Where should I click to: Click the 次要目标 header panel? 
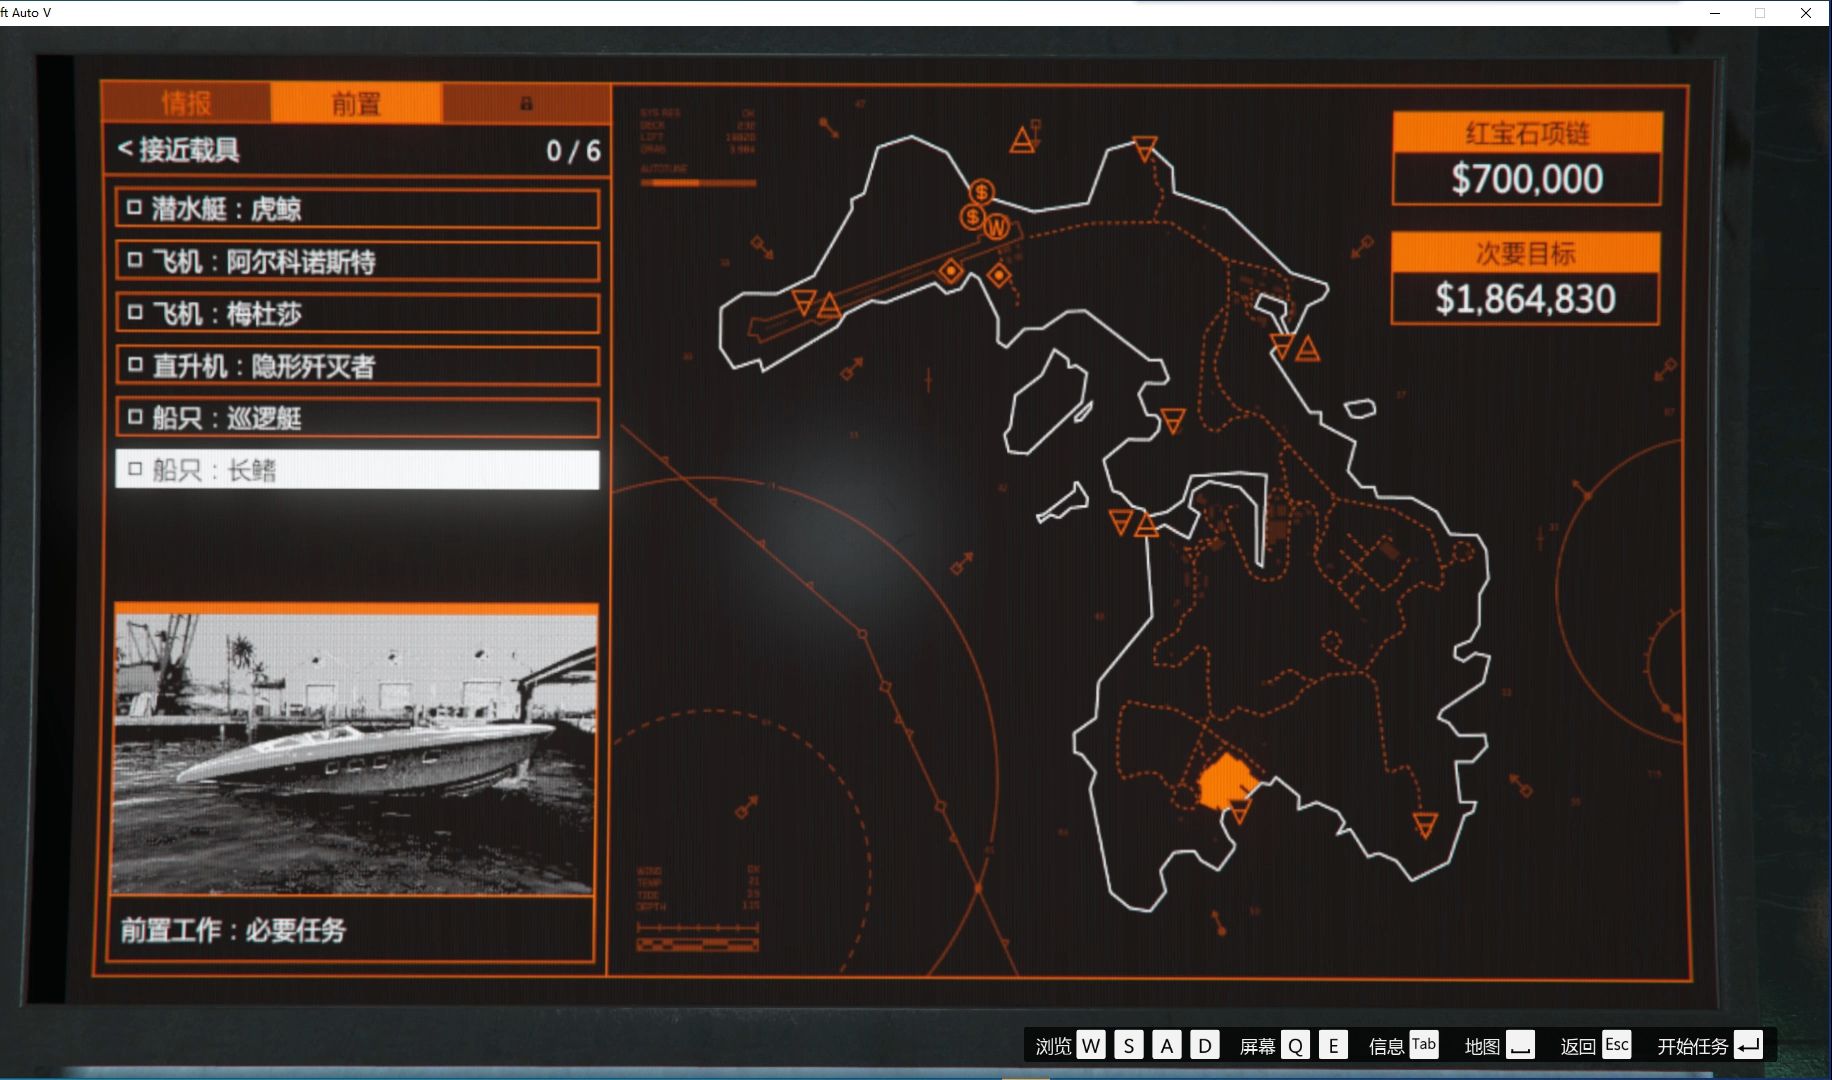[1525, 252]
